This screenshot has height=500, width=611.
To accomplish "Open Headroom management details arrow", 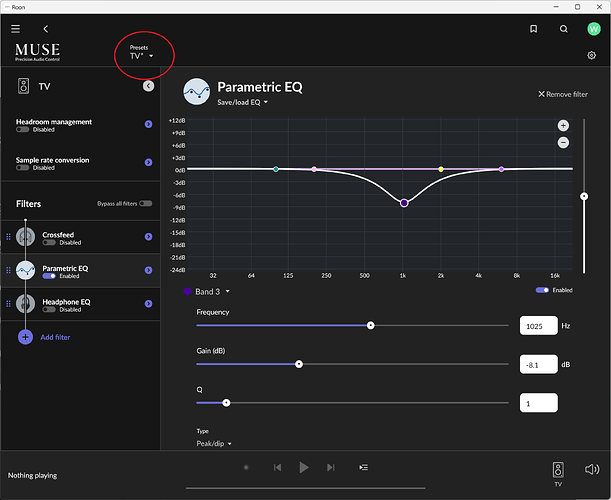I will click(148, 124).
